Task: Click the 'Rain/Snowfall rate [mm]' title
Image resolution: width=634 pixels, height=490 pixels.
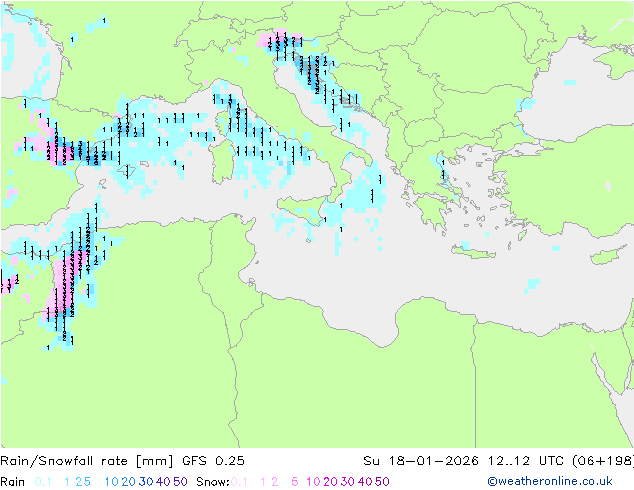Action: (x=87, y=461)
